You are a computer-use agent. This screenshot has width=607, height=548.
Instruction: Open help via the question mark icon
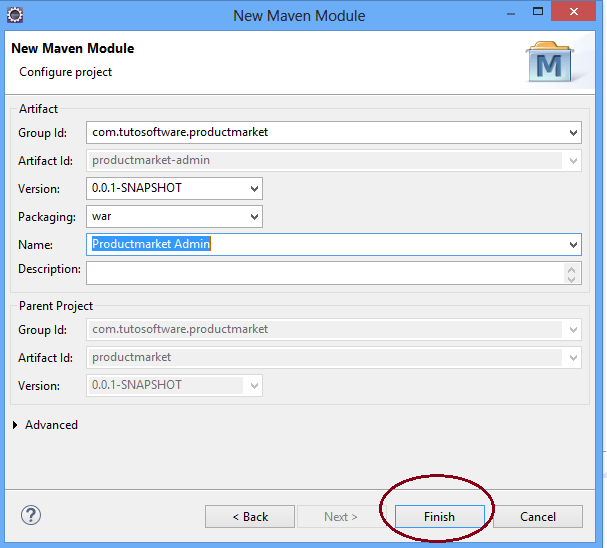pos(31,515)
